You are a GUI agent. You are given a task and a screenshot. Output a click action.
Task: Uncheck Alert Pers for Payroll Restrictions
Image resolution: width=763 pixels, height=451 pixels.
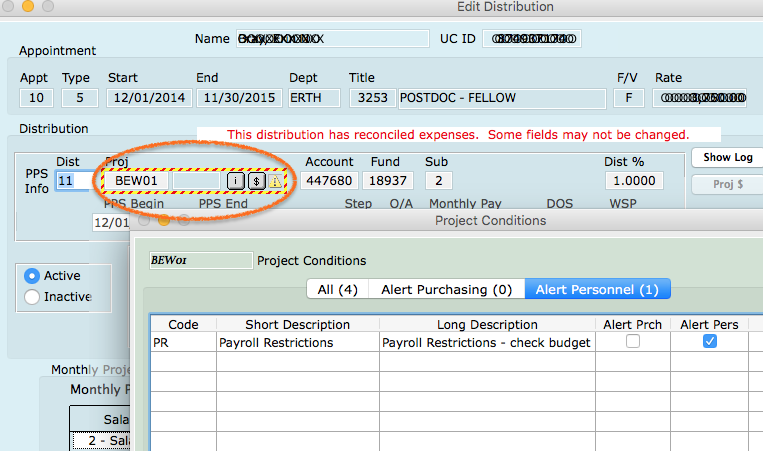pyautogui.click(x=710, y=342)
